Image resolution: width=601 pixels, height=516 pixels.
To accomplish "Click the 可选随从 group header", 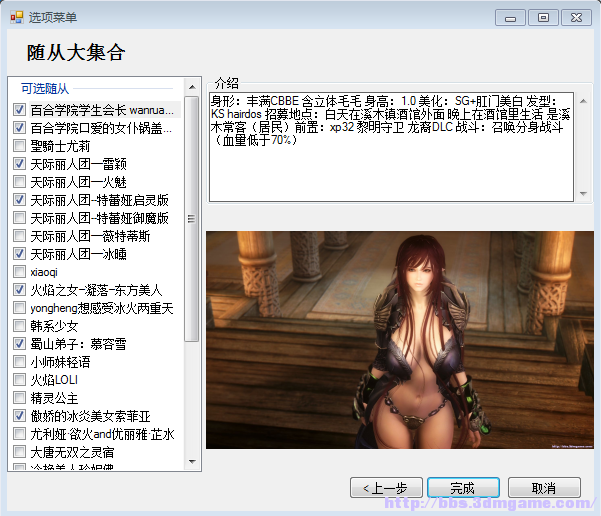I will 45,89.
